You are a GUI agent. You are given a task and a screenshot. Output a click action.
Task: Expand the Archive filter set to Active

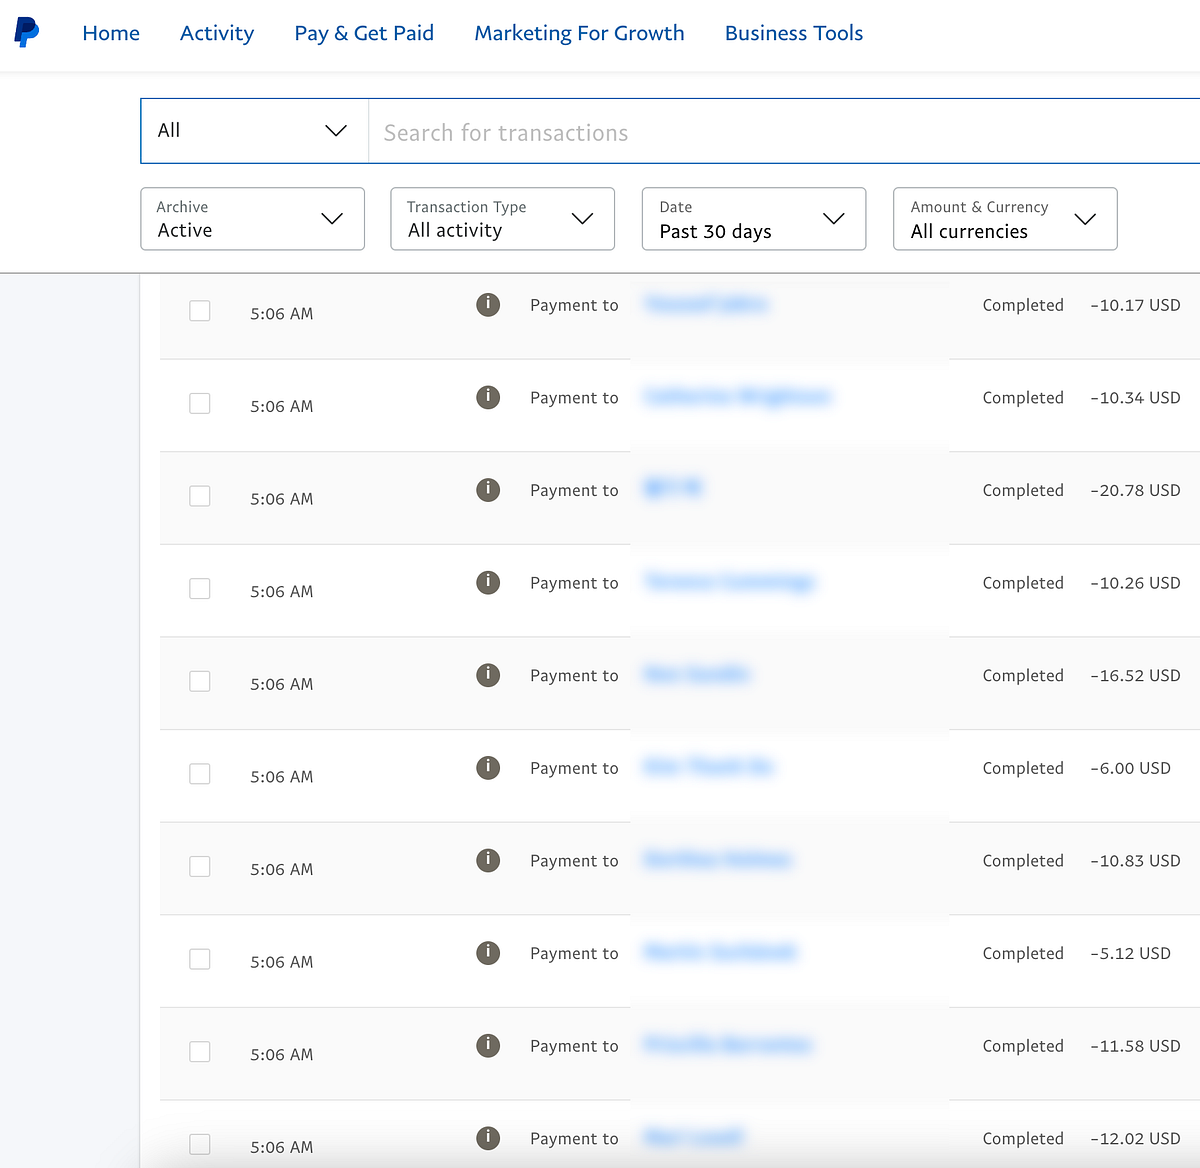coord(252,219)
